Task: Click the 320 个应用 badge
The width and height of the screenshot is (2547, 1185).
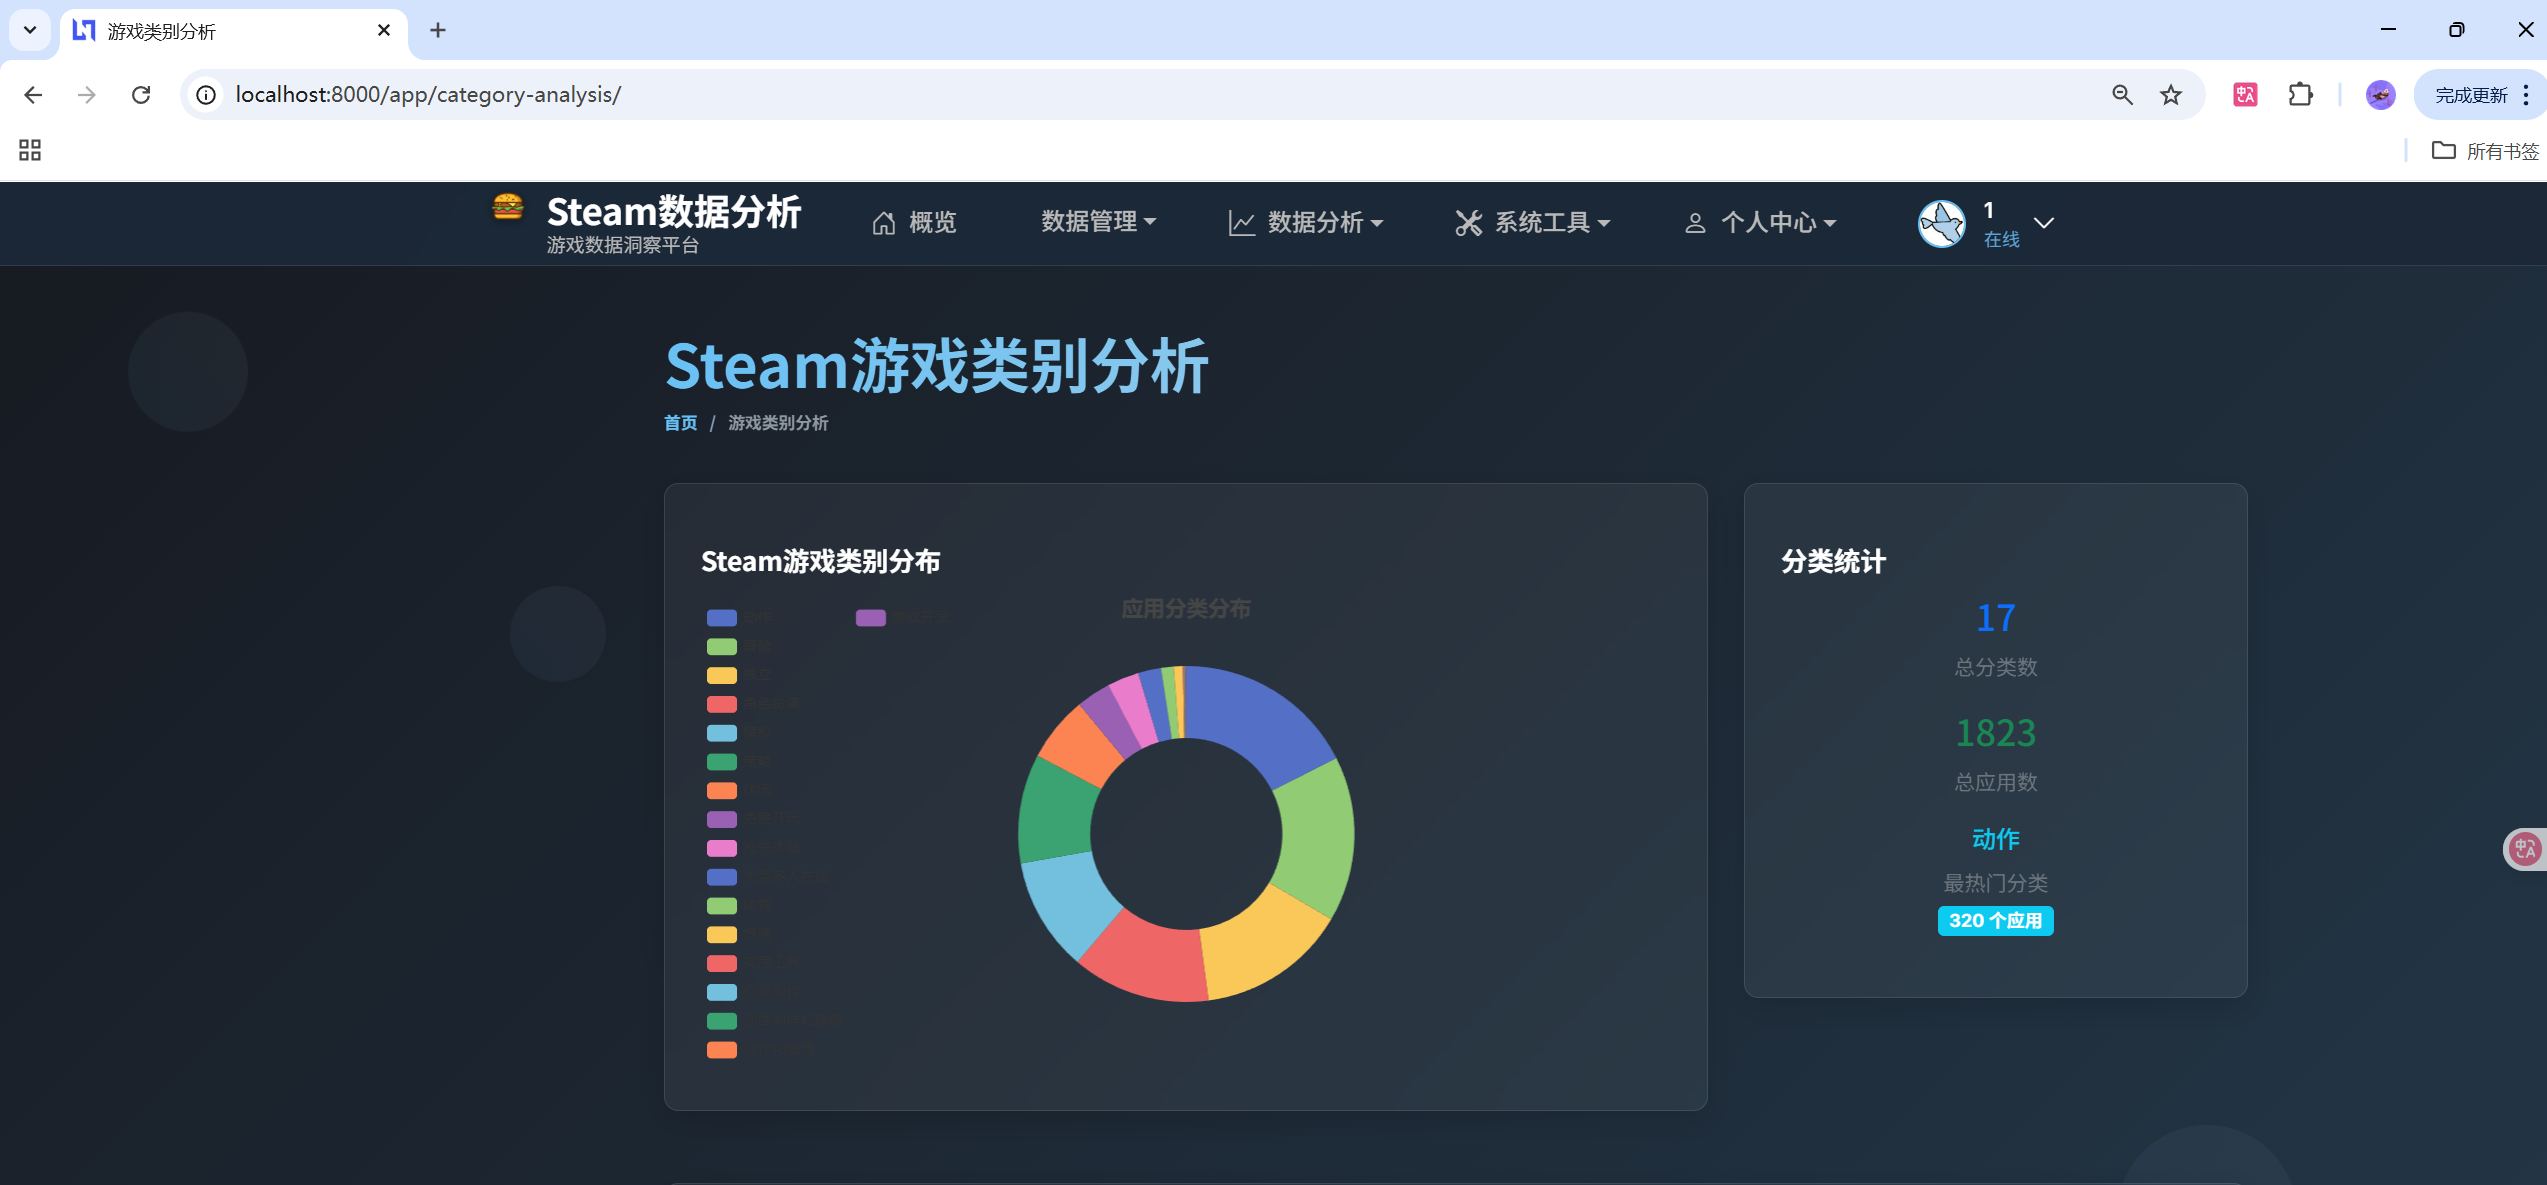Action: click(x=1996, y=921)
